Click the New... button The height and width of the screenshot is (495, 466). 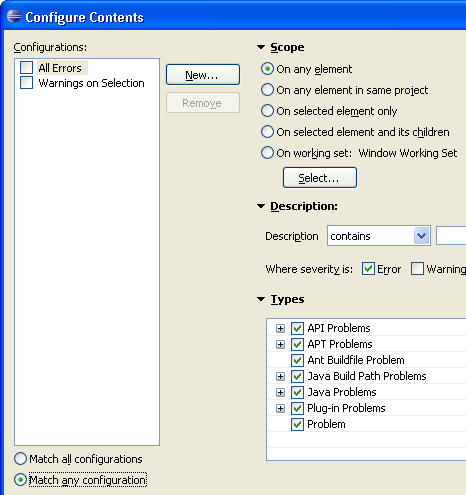click(203, 75)
